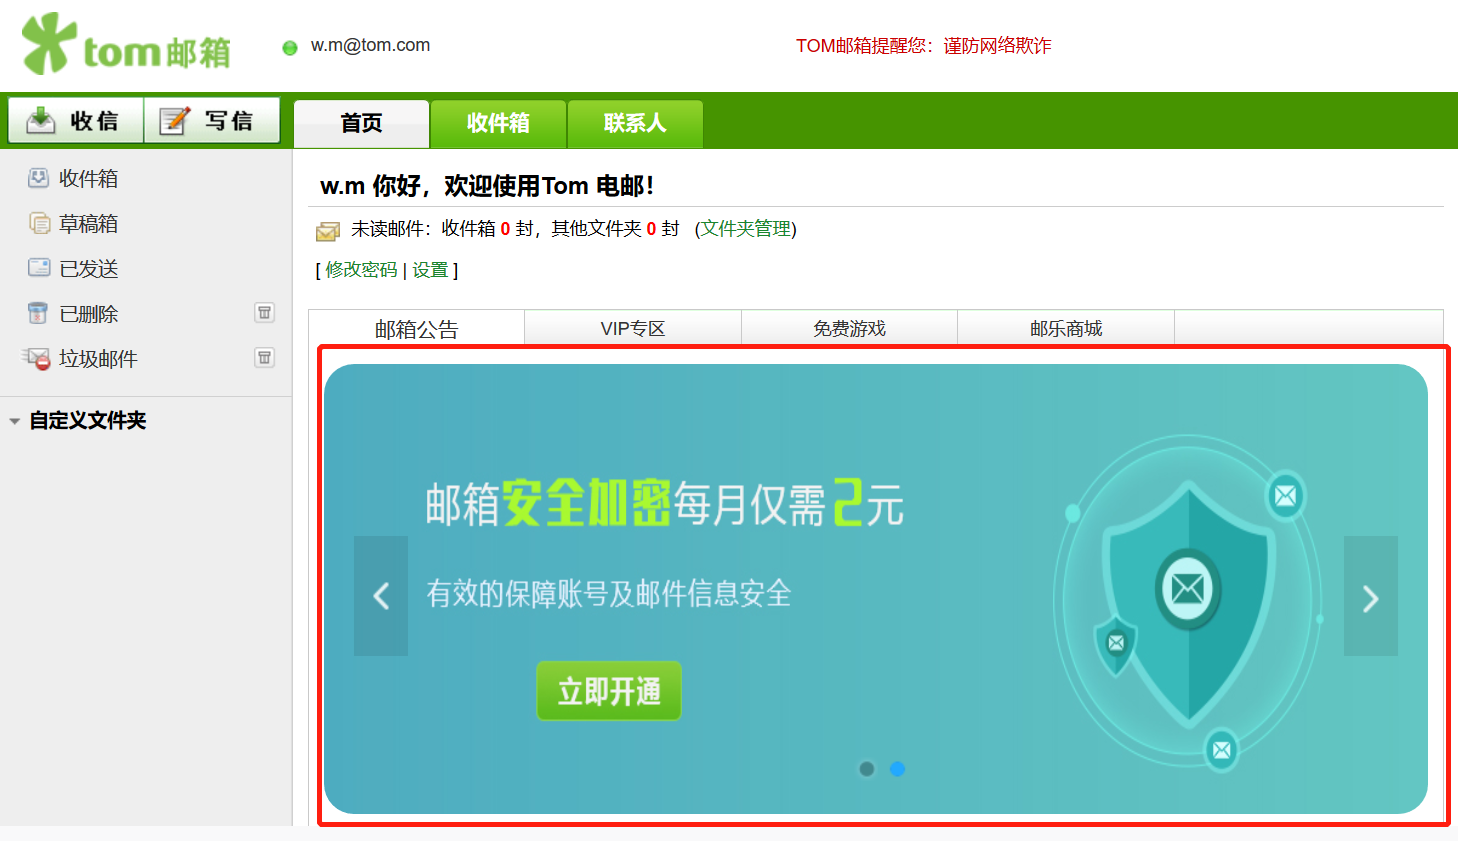Select the first carousel dot
The image size is (1458, 841).
pos(867,769)
